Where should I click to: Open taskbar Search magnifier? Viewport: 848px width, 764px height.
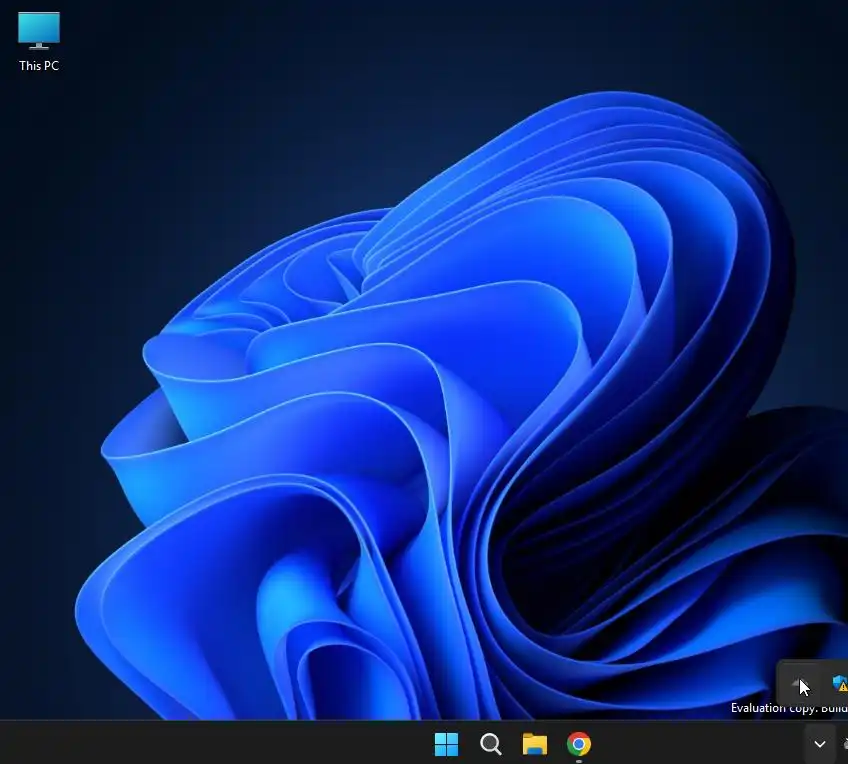click(x=491, y=744)
